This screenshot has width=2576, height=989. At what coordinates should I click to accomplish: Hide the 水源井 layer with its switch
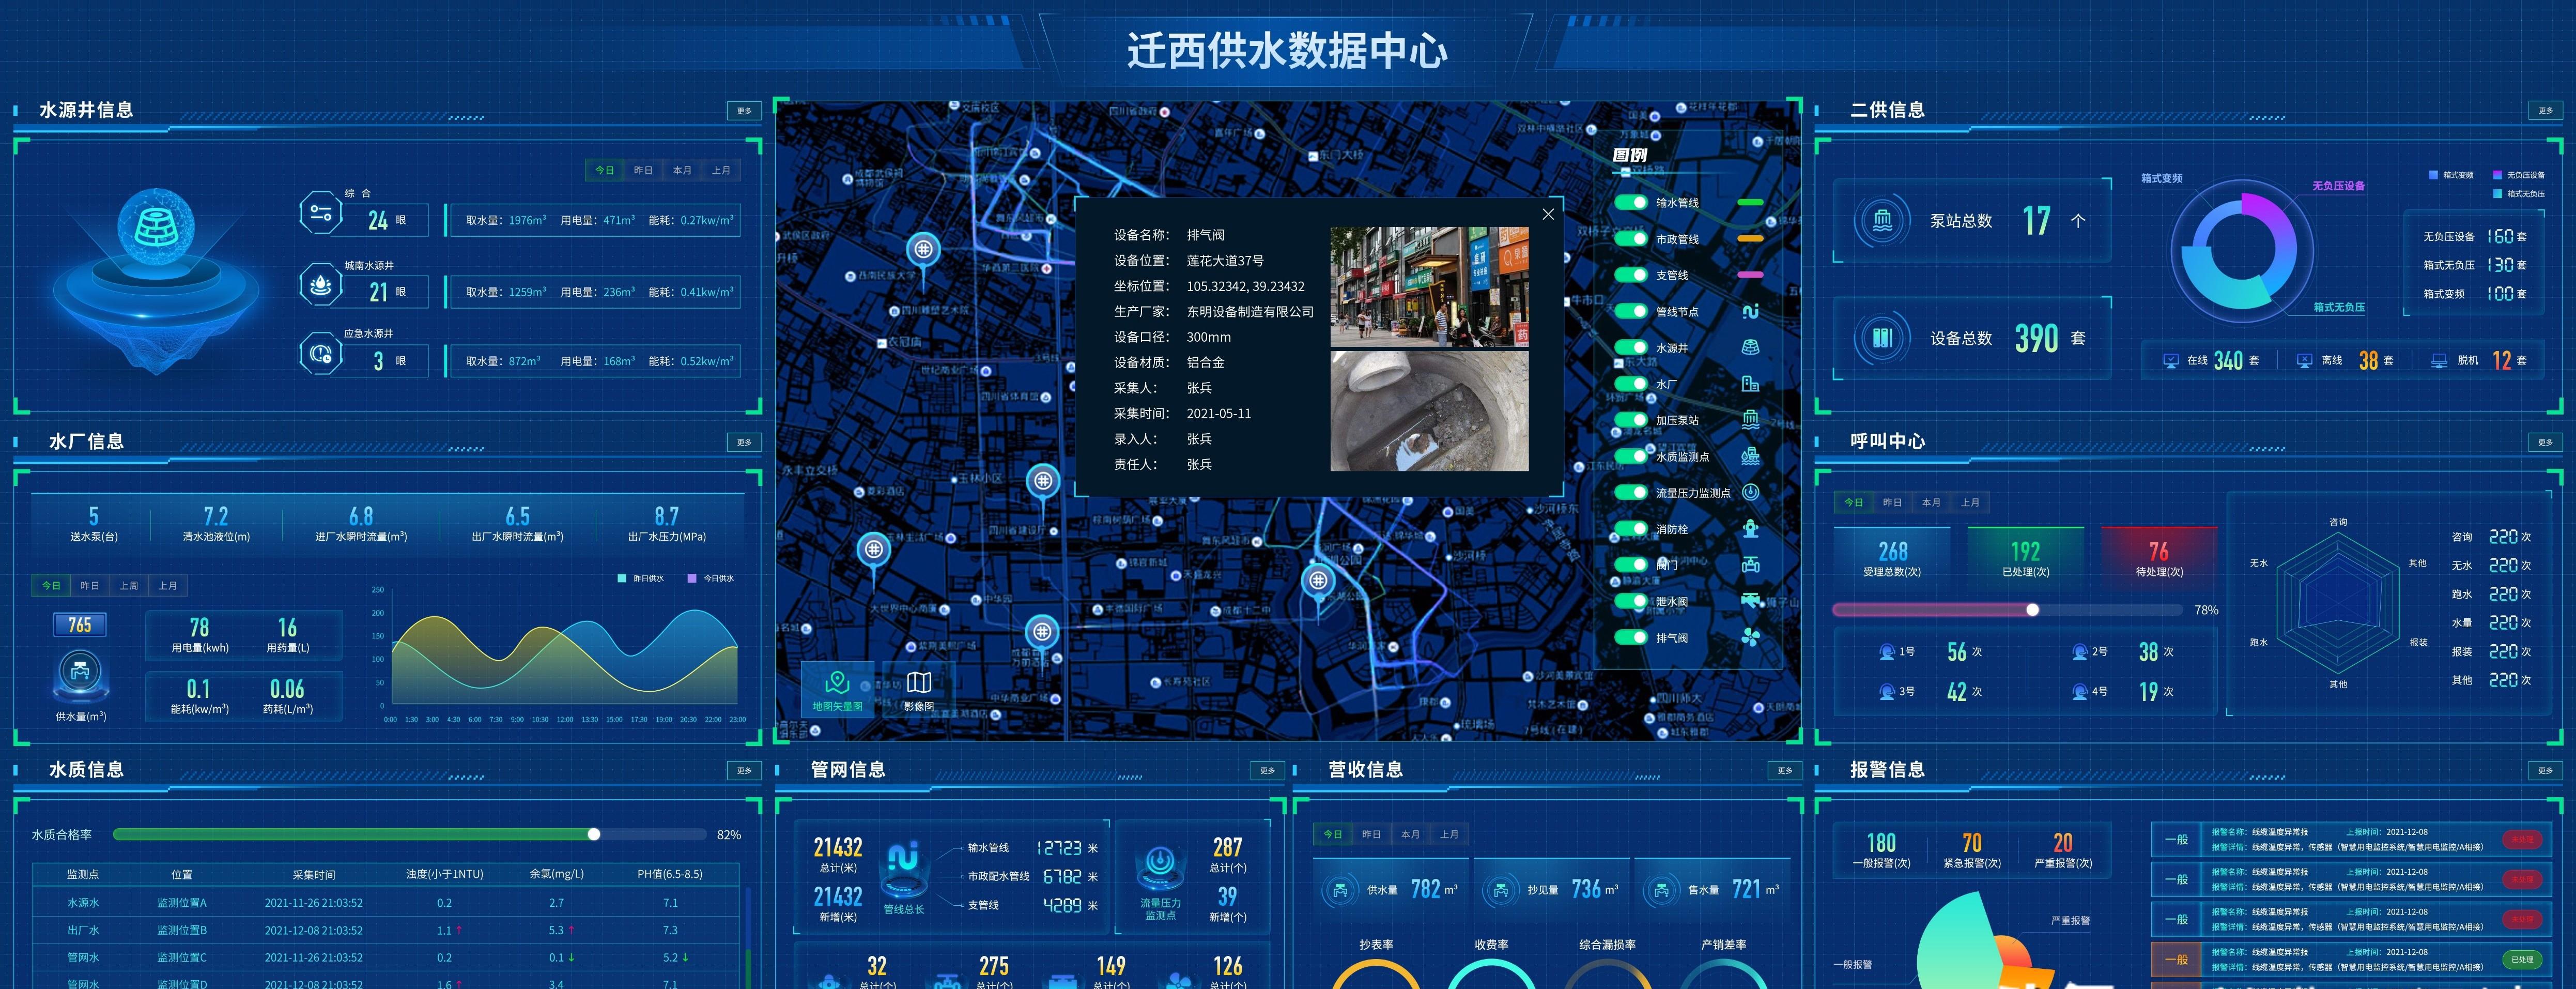[1631, 348]
